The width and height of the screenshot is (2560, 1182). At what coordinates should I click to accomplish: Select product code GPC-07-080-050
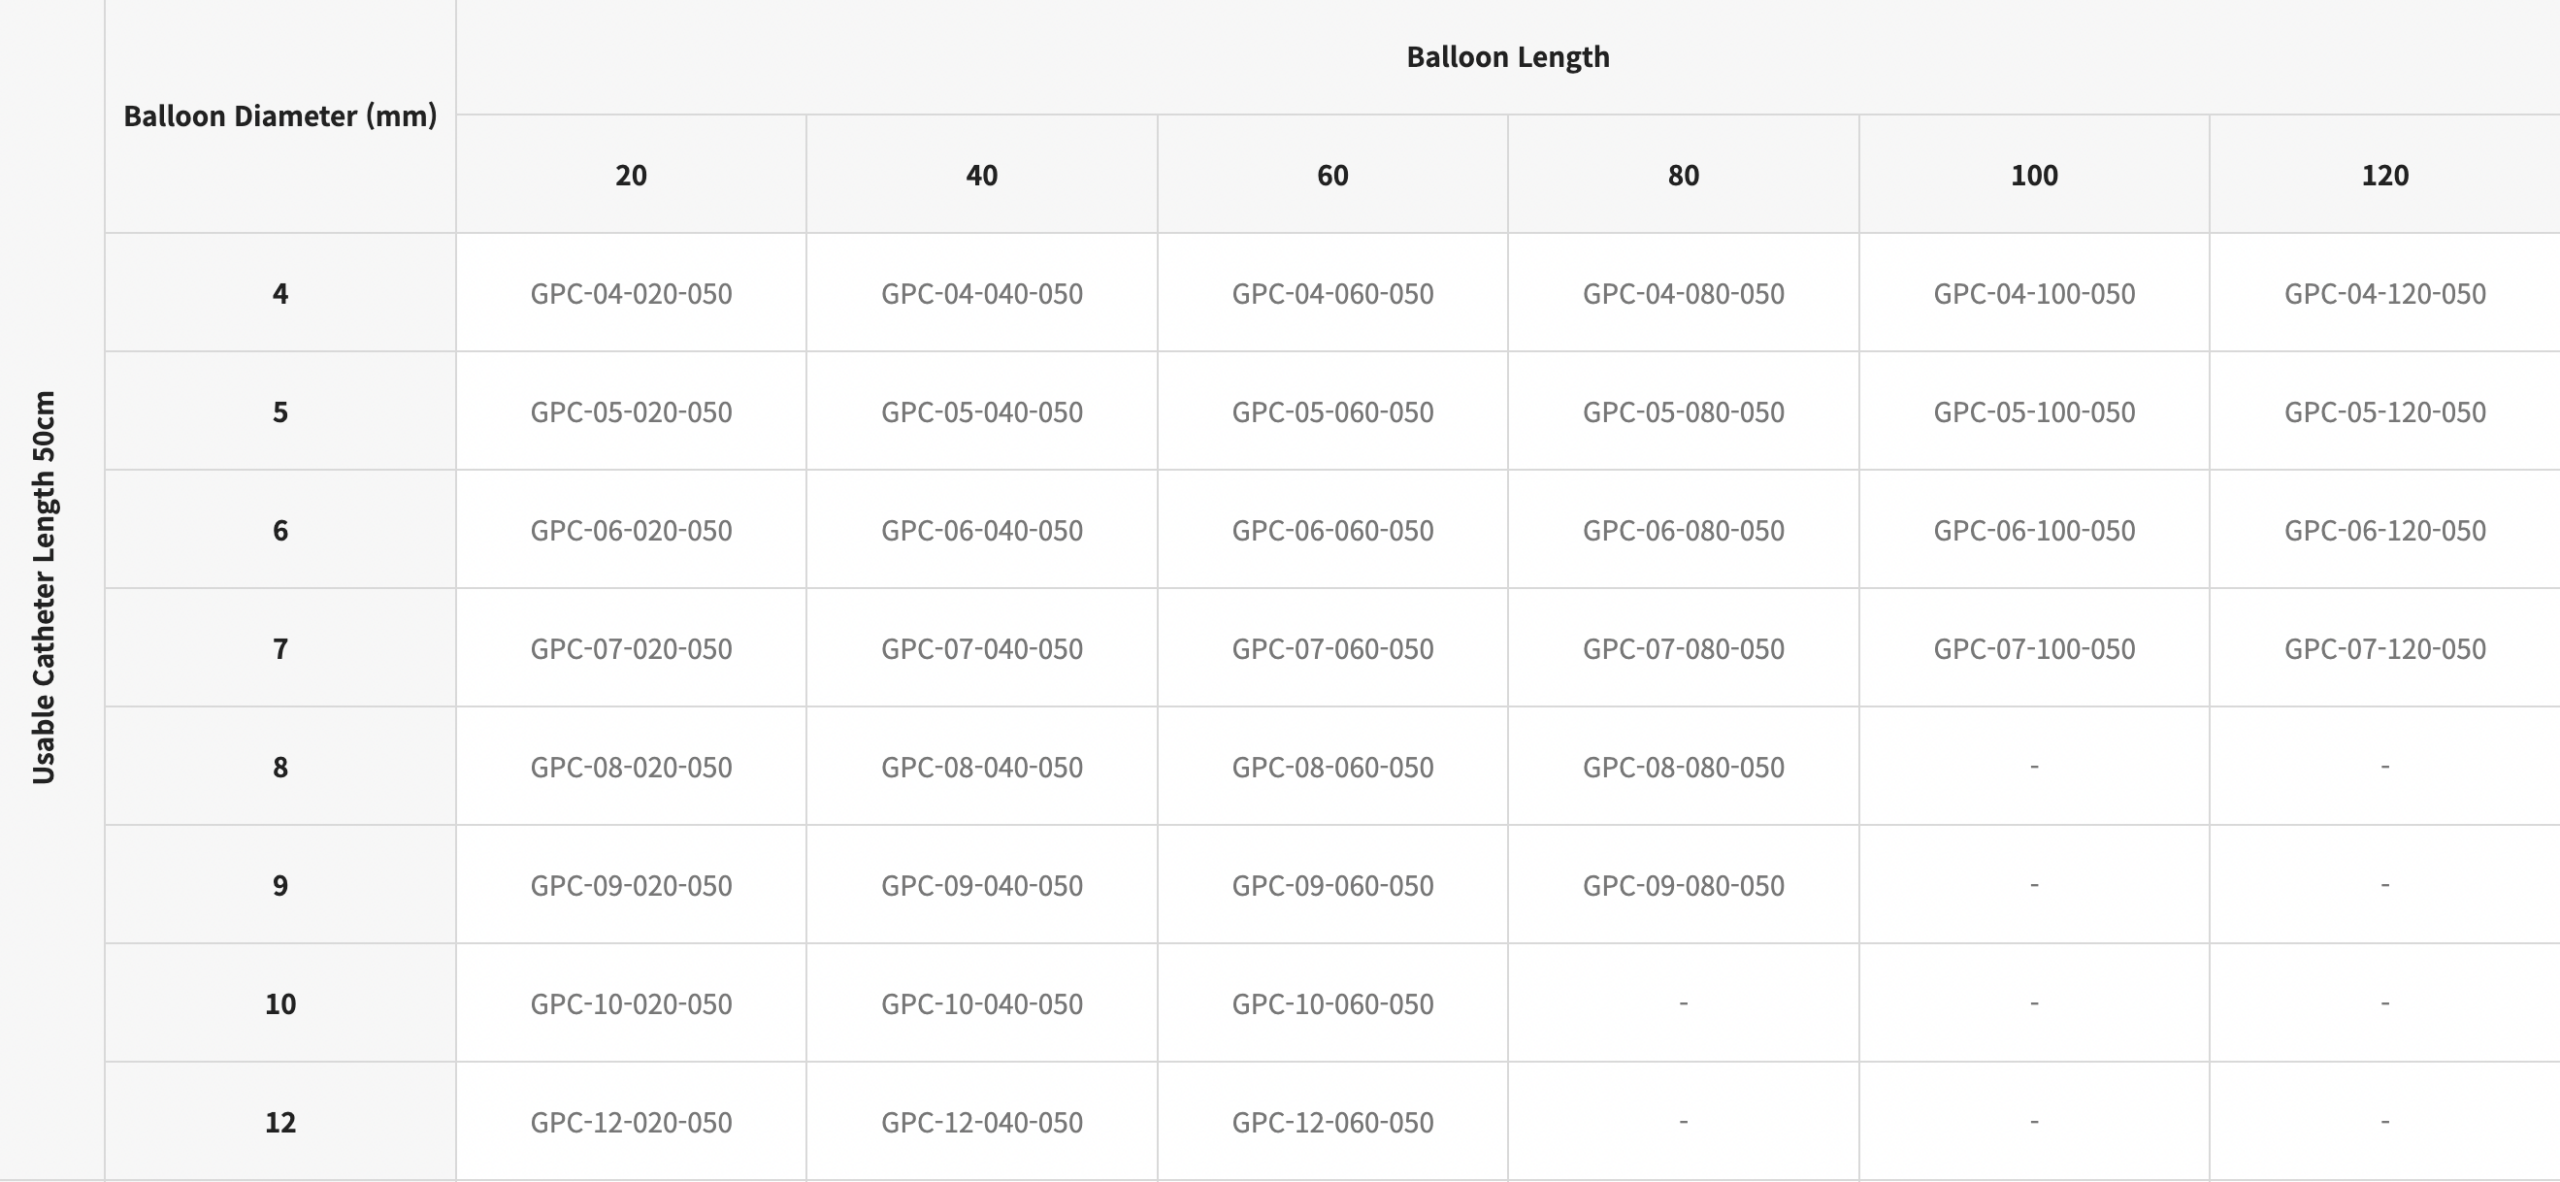(1683, 649)
